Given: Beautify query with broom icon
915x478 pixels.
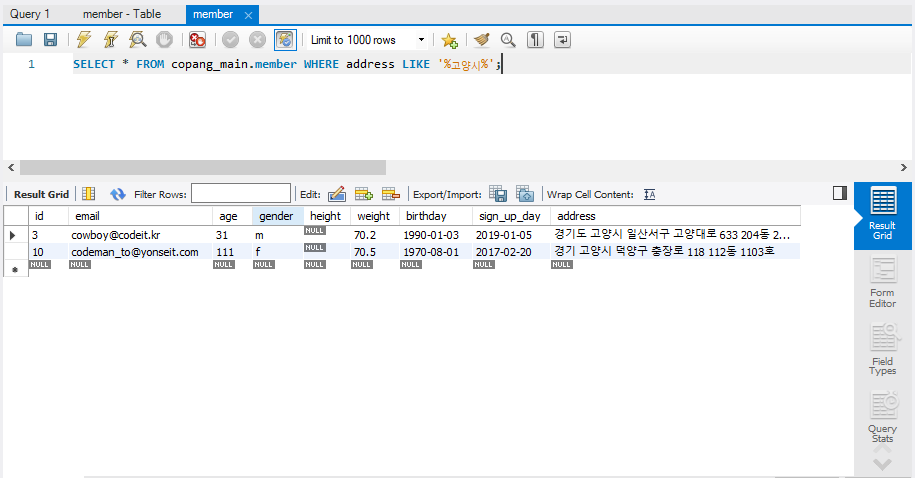Looking at the screenshot, I should [x=481, y=40].
